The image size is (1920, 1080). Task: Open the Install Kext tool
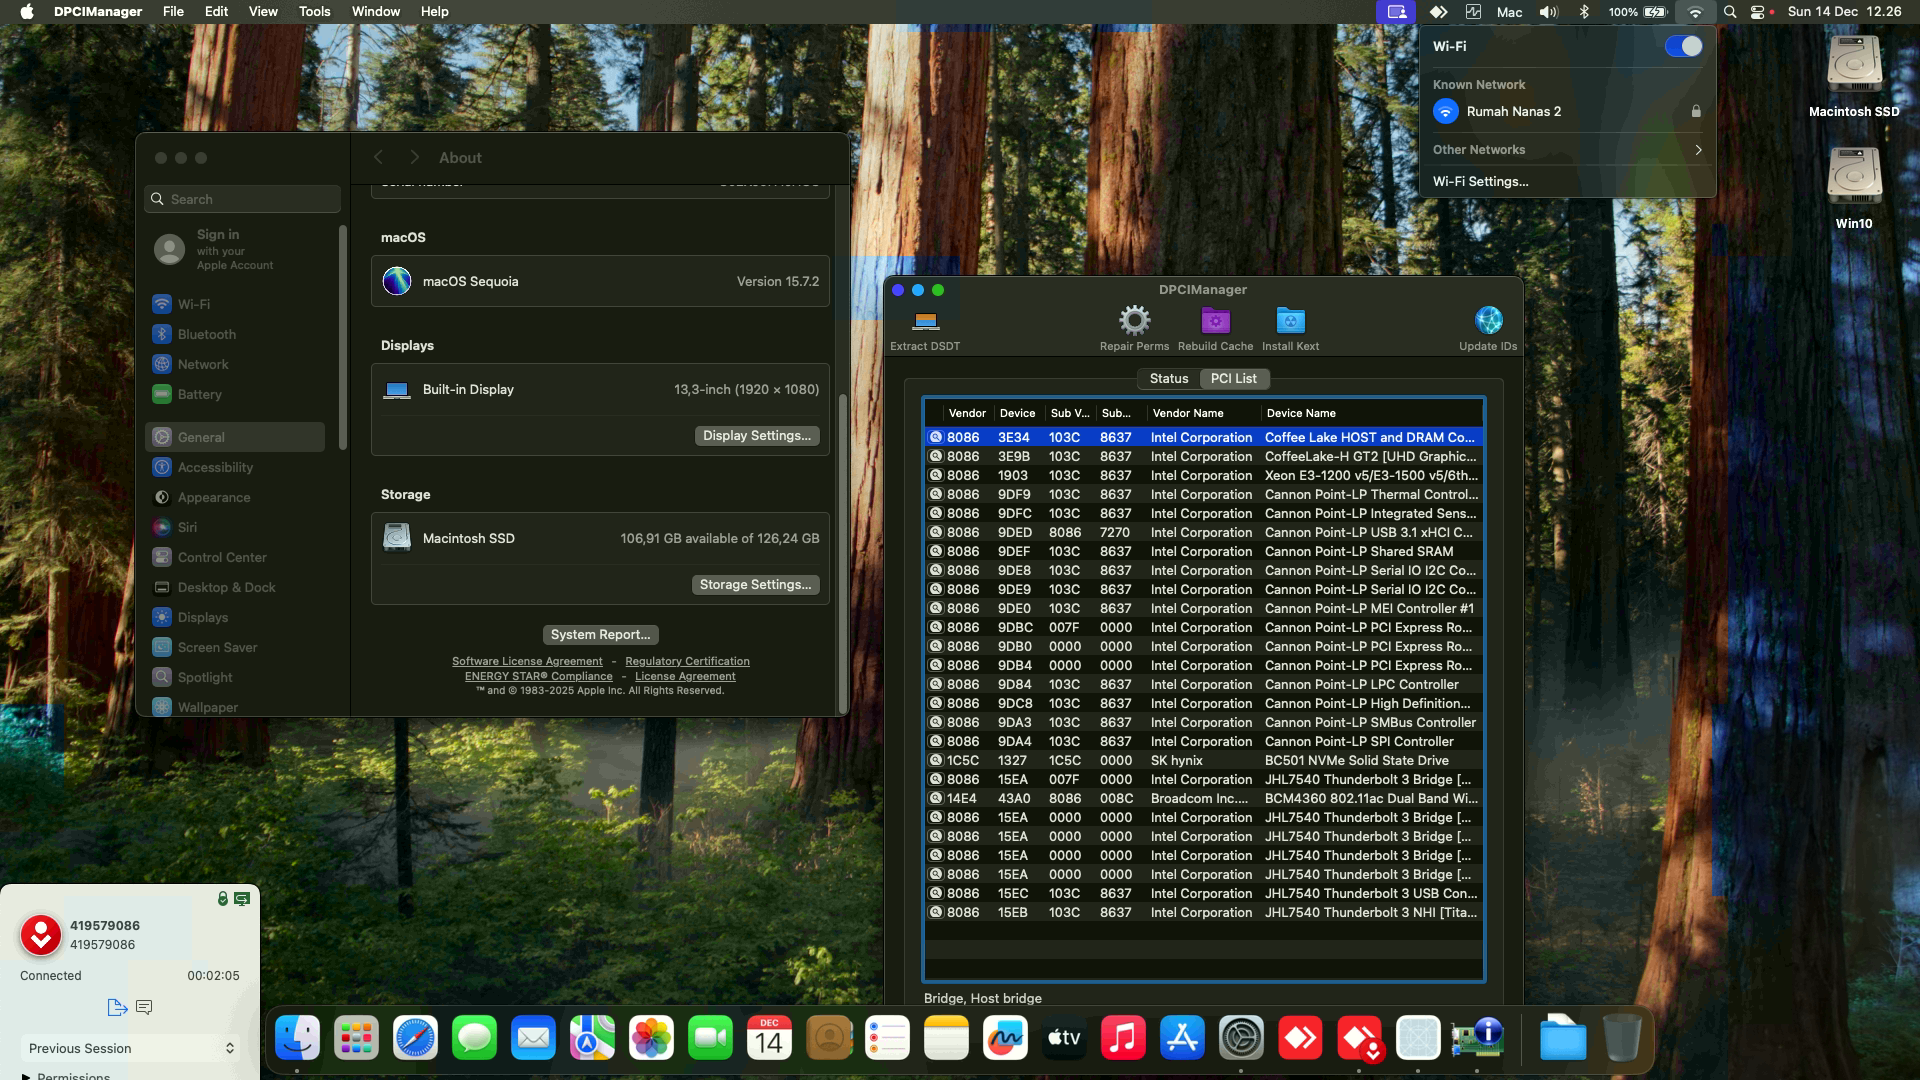(x=1290, y=328)
